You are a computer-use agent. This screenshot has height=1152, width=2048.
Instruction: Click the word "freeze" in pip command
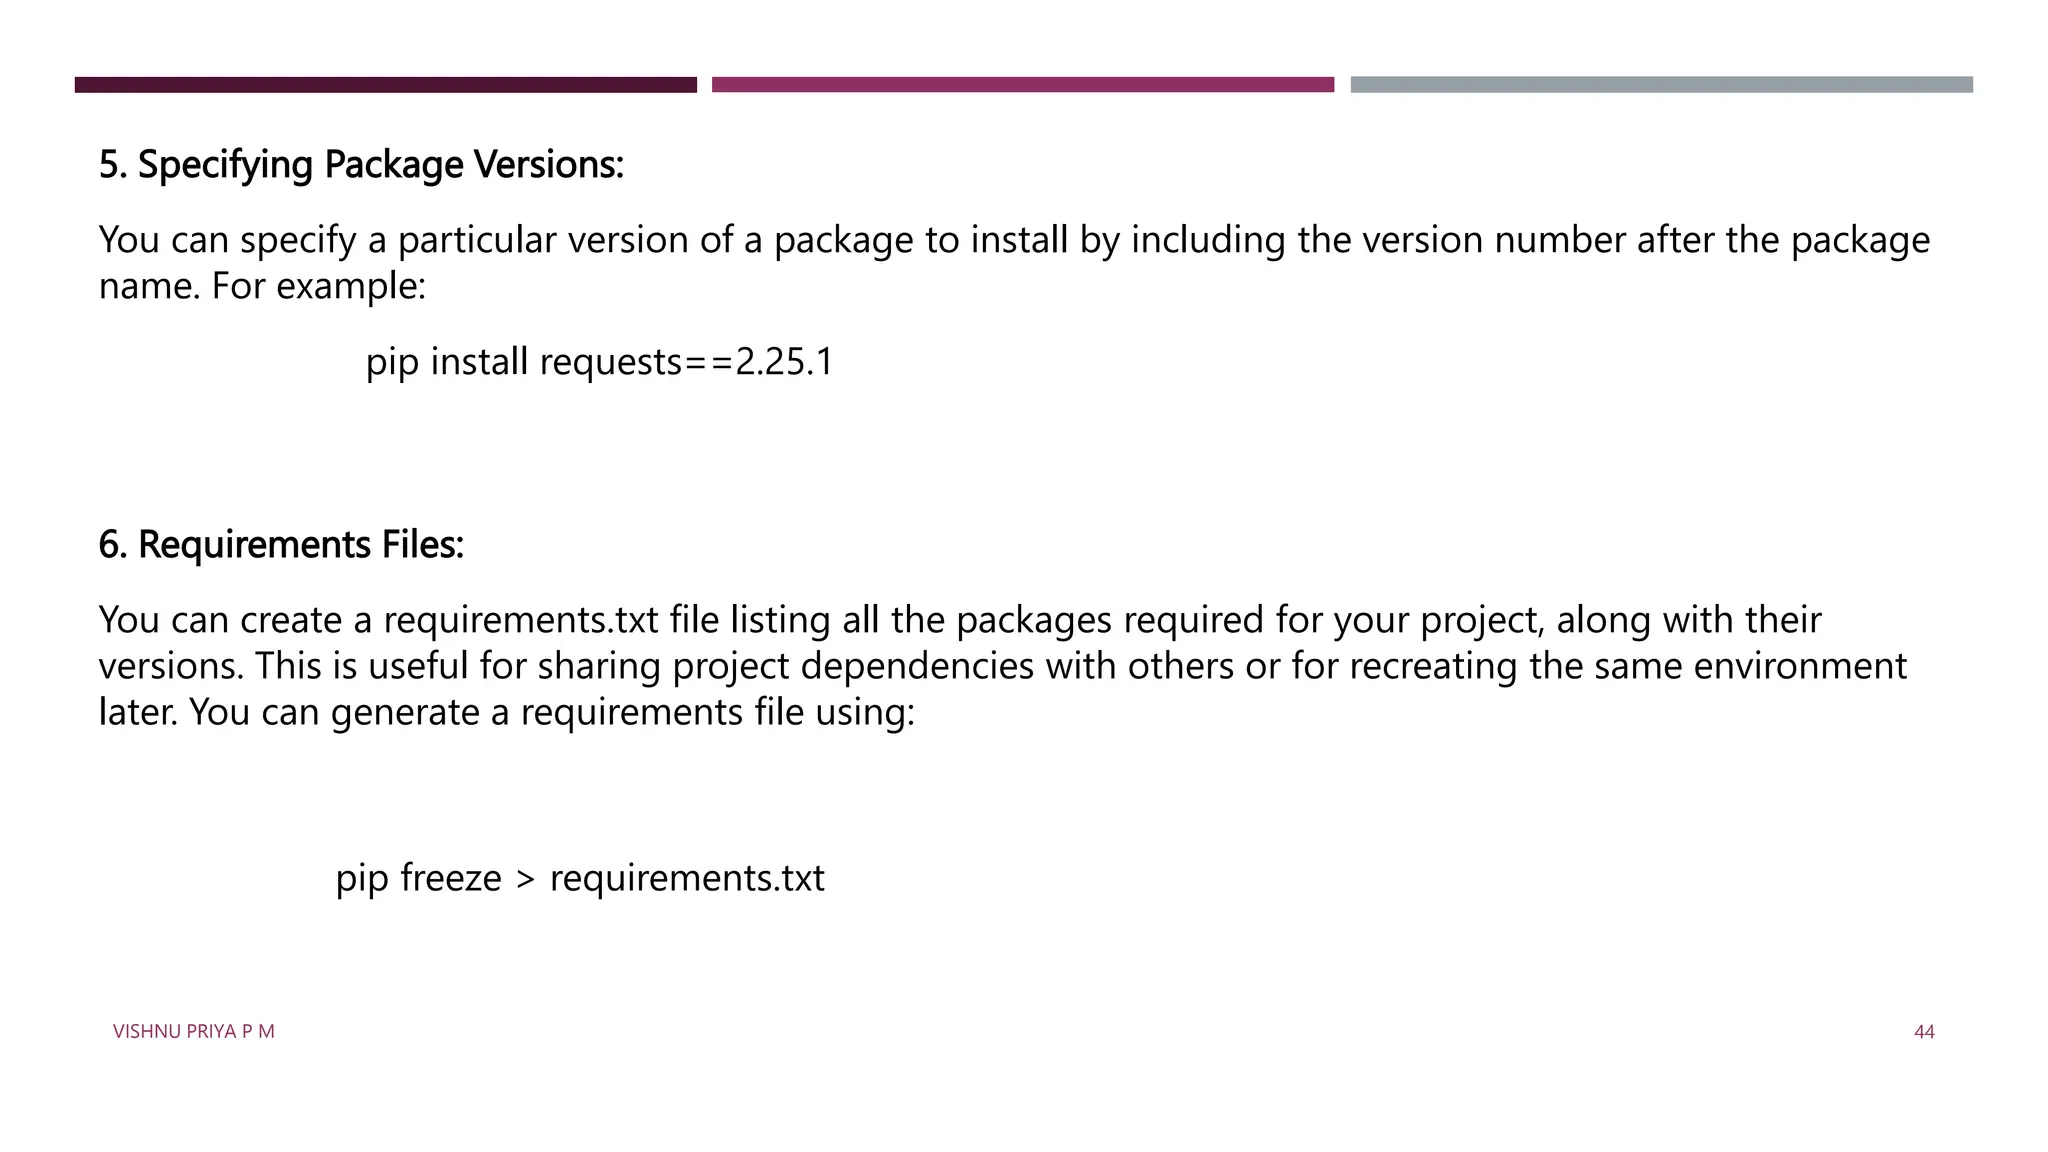tap(450, 877)
